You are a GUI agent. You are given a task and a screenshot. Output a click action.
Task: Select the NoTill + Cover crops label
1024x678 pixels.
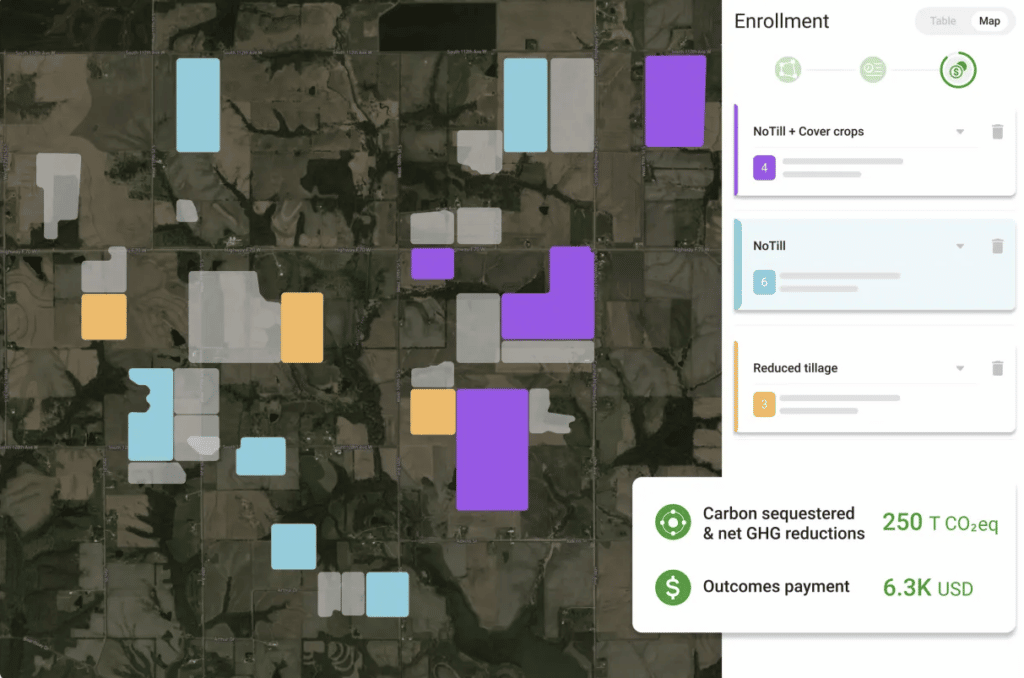(x=808, y=131)
